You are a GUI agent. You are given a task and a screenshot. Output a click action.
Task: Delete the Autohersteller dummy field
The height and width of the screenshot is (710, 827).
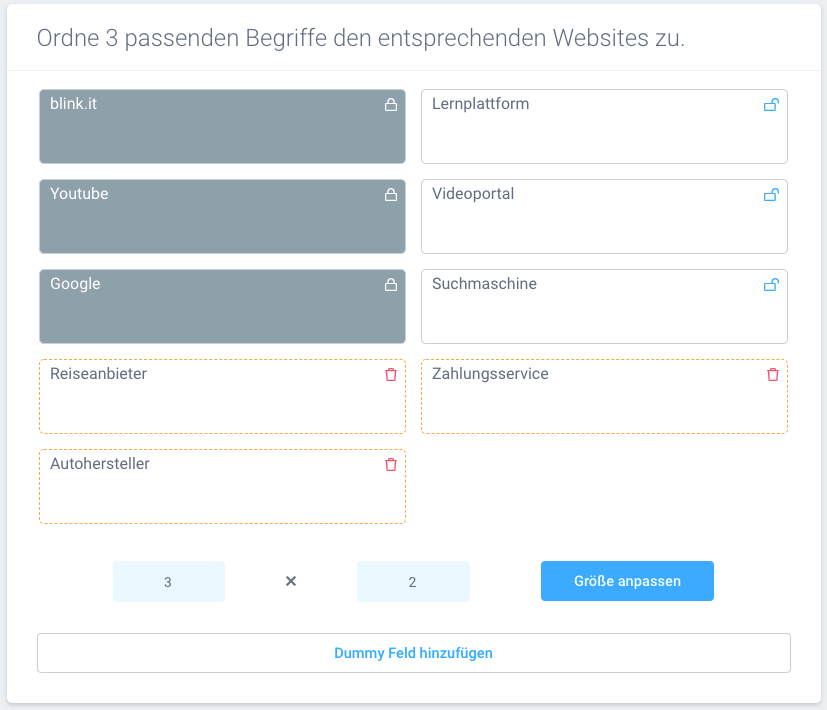click(391, 465)
